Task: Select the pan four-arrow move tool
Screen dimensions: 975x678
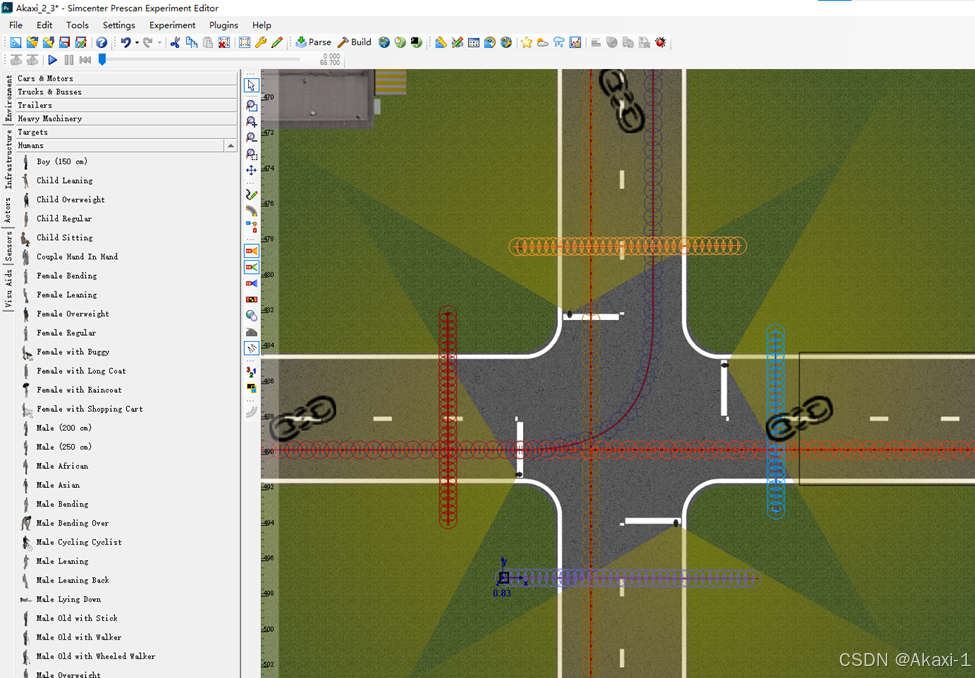Action: (251, 170)
